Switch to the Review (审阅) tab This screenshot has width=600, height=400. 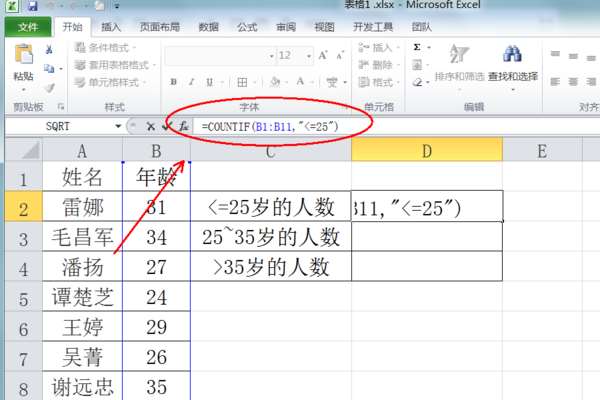[286, 27]
